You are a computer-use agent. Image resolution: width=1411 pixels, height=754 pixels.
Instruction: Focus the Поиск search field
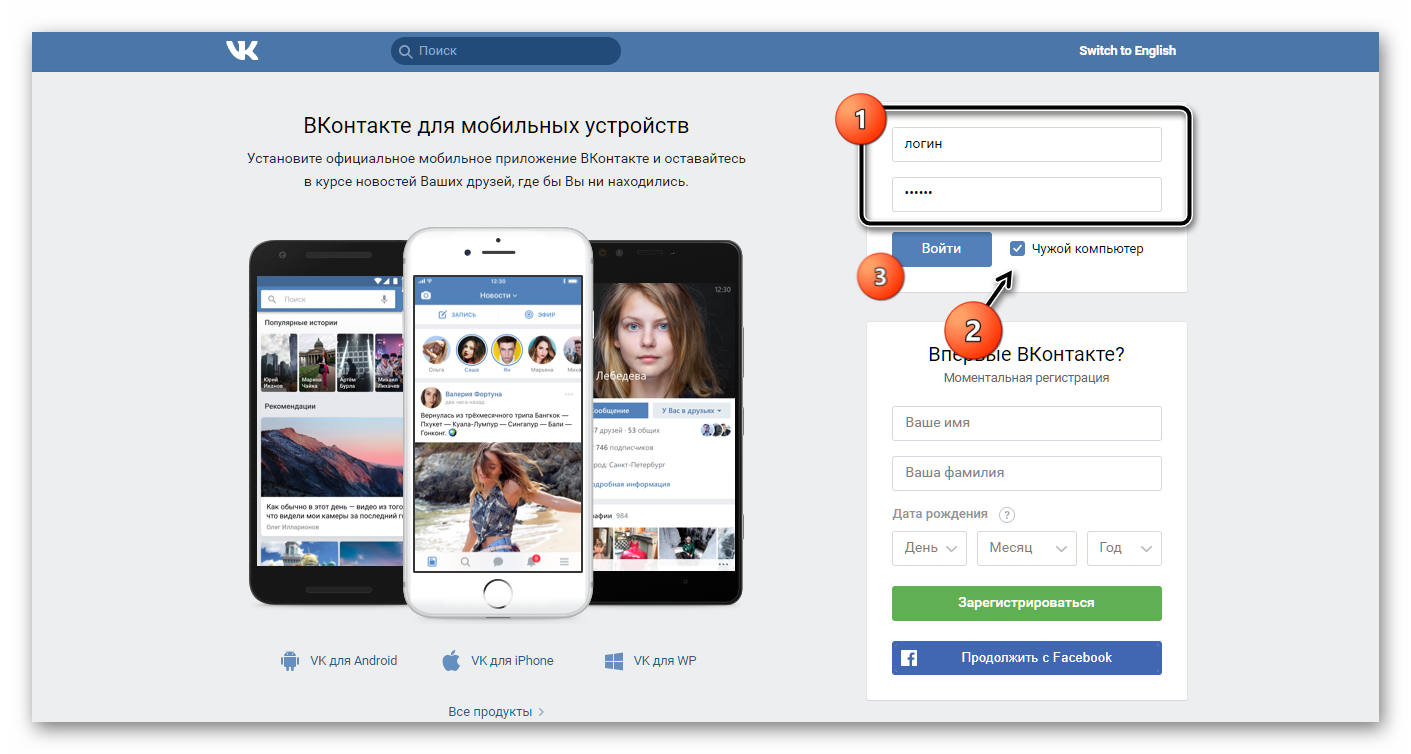point(506,51)
